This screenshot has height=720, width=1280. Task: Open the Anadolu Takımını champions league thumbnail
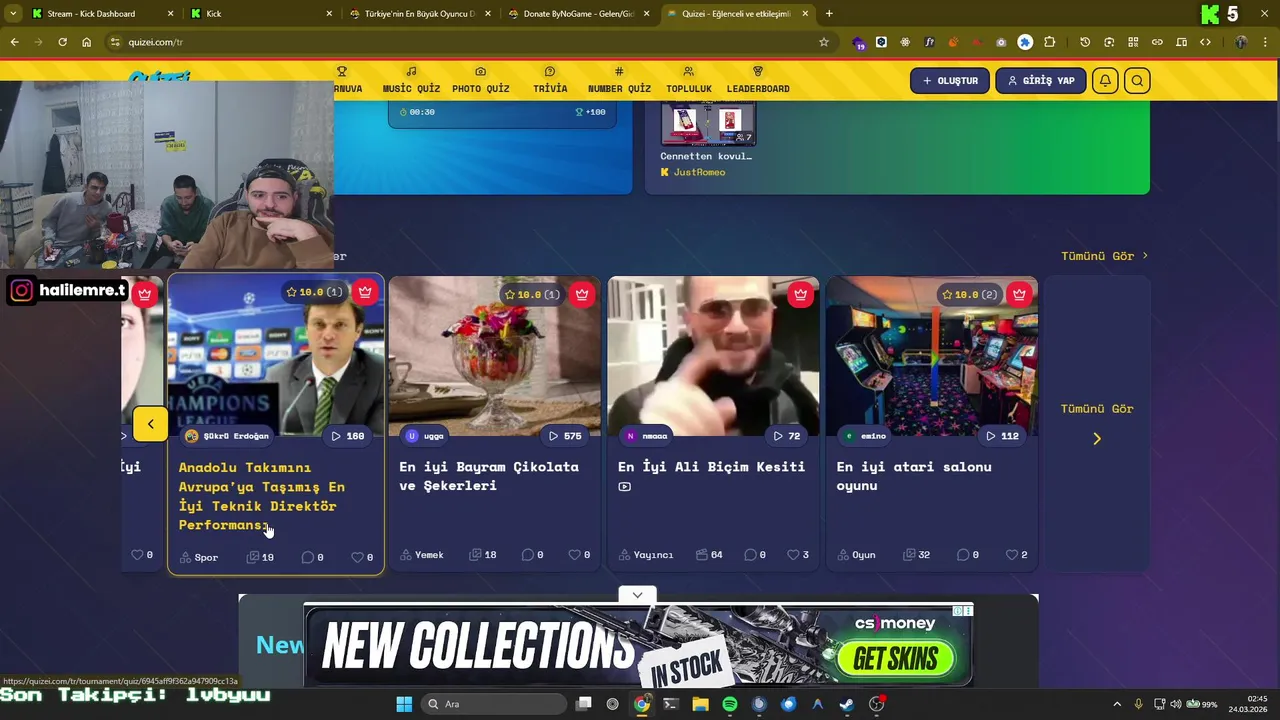(x=276, y=355)
